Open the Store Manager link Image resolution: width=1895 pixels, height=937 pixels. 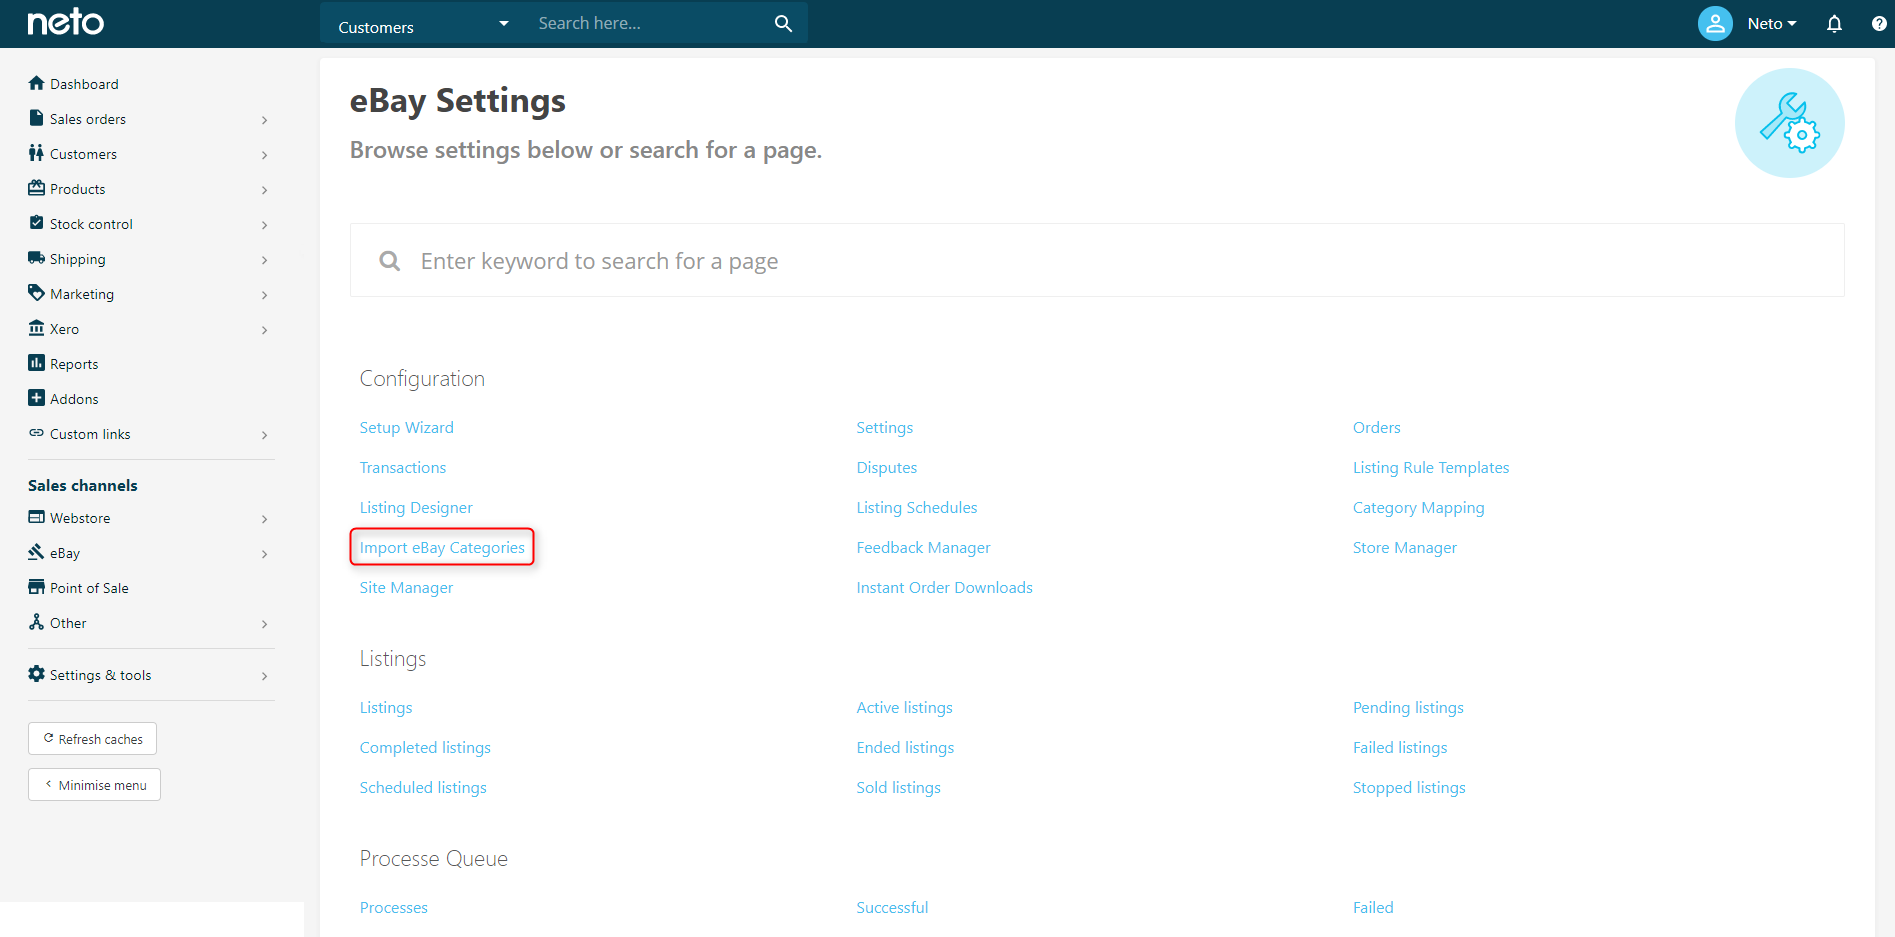tap(1405, 547)
